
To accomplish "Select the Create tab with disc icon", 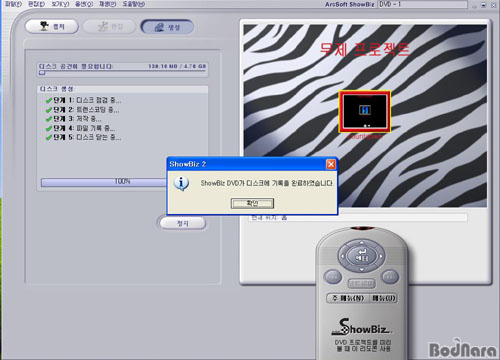I will pyautogui.click(x=167, y=27).
